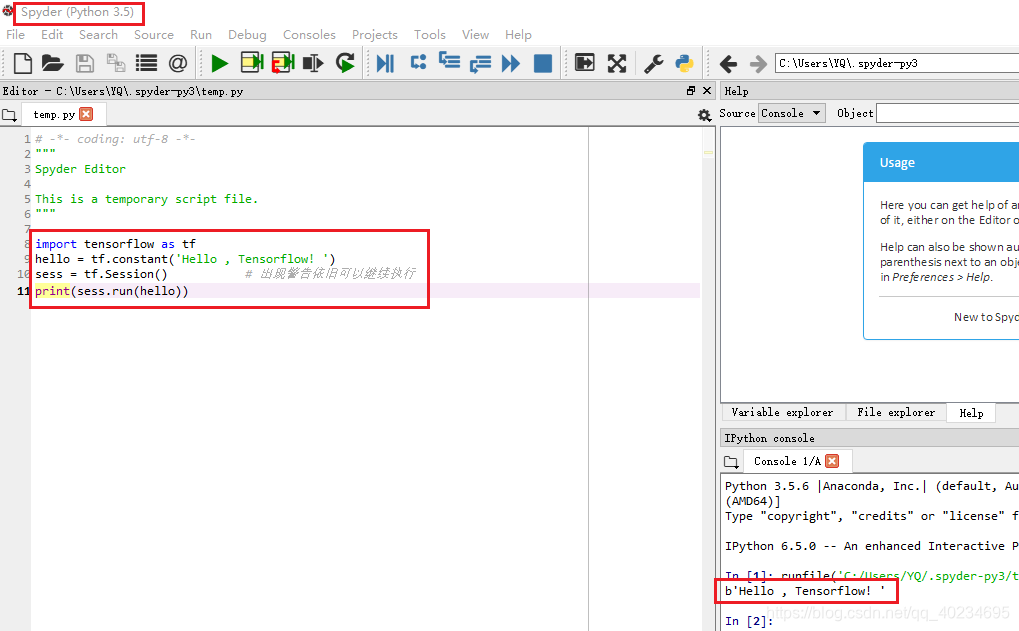Viewport: 1019px width, 631px height.
Task: Switch to Variable explorer tab
Action: 782,412
